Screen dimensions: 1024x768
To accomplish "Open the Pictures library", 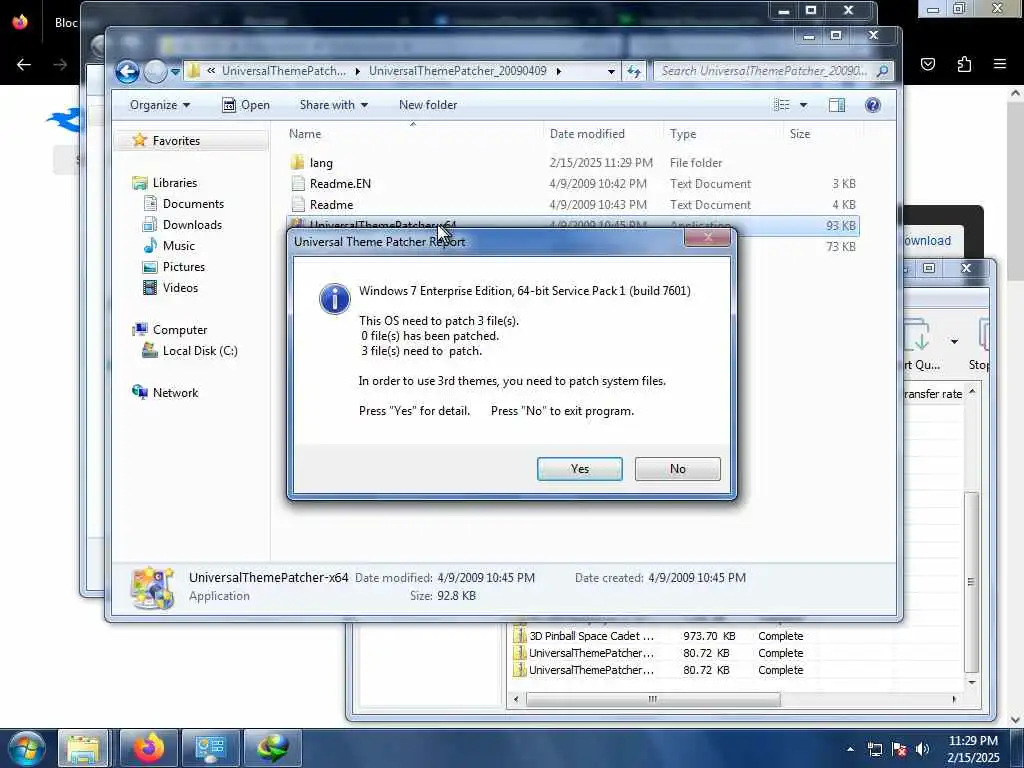I will click(184, 266).
